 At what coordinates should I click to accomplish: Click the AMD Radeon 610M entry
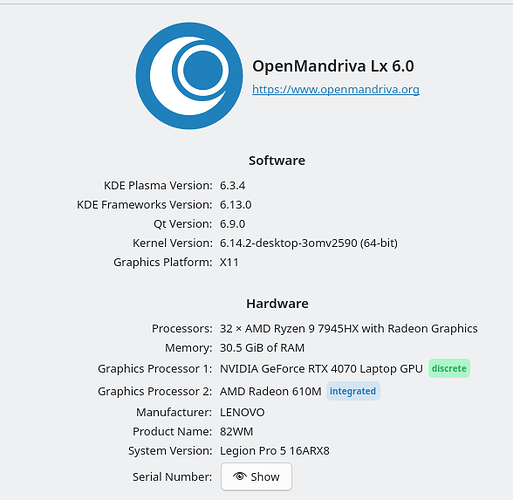click(x=270, y=391)
